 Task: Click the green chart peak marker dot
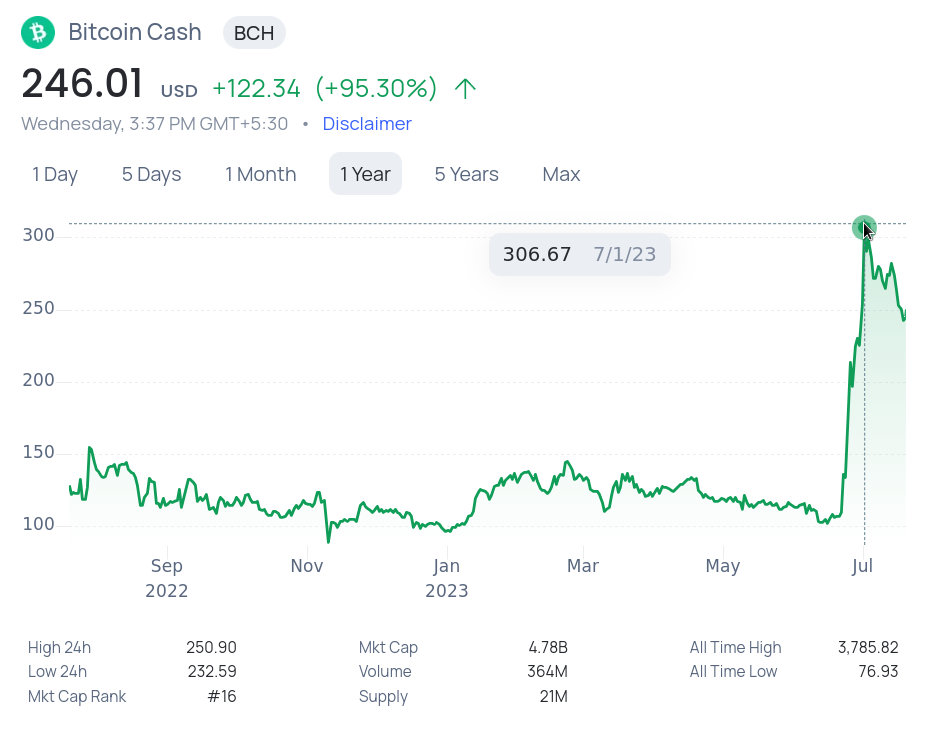pyautogui.click(x=864, y=227)
